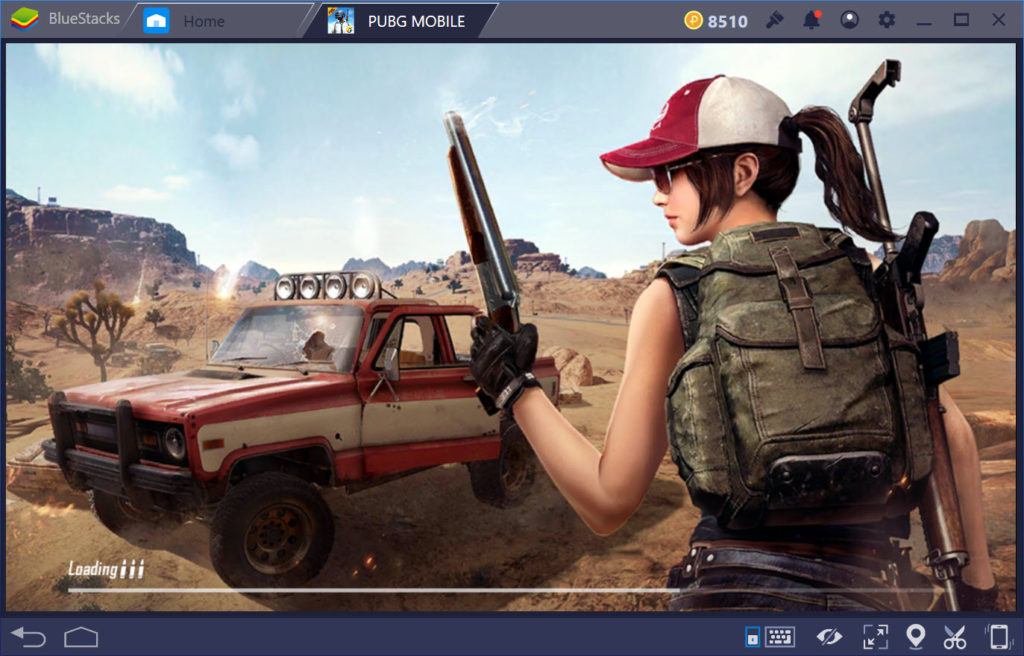Open the Shake device control

999,637
